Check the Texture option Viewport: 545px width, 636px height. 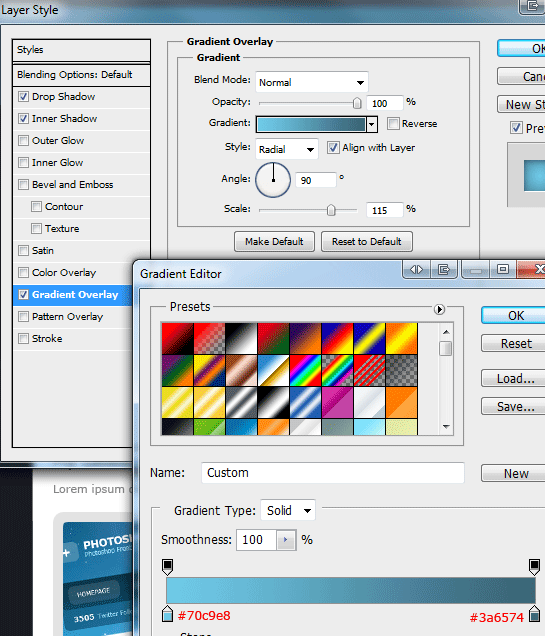point(36,228)
